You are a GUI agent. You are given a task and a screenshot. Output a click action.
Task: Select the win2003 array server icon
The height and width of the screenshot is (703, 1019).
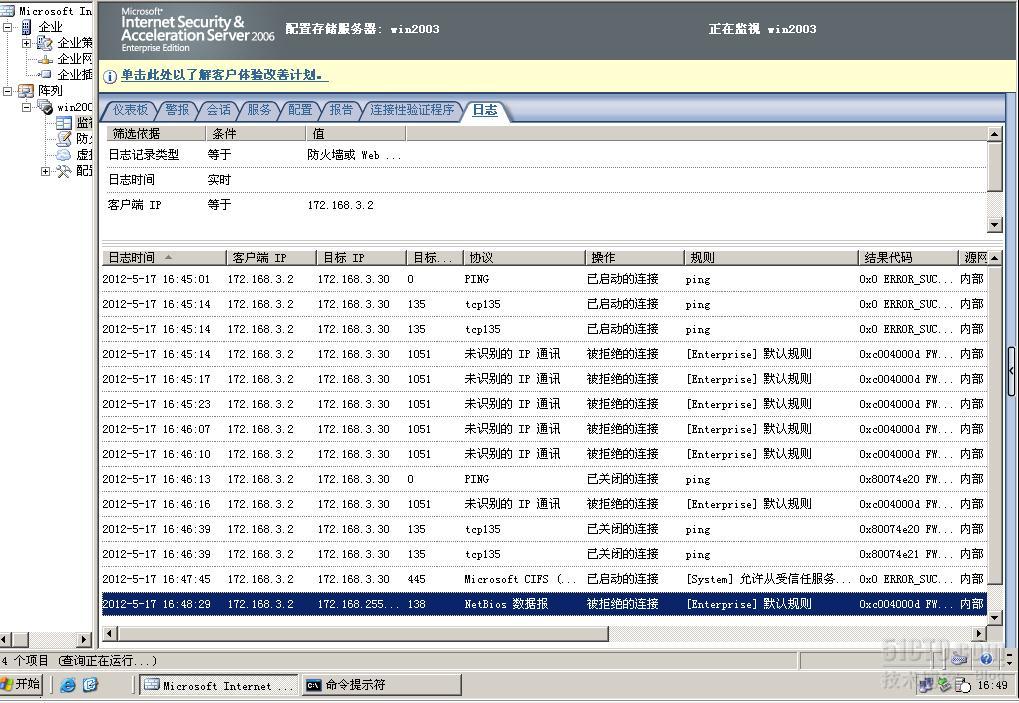[45, 107]
